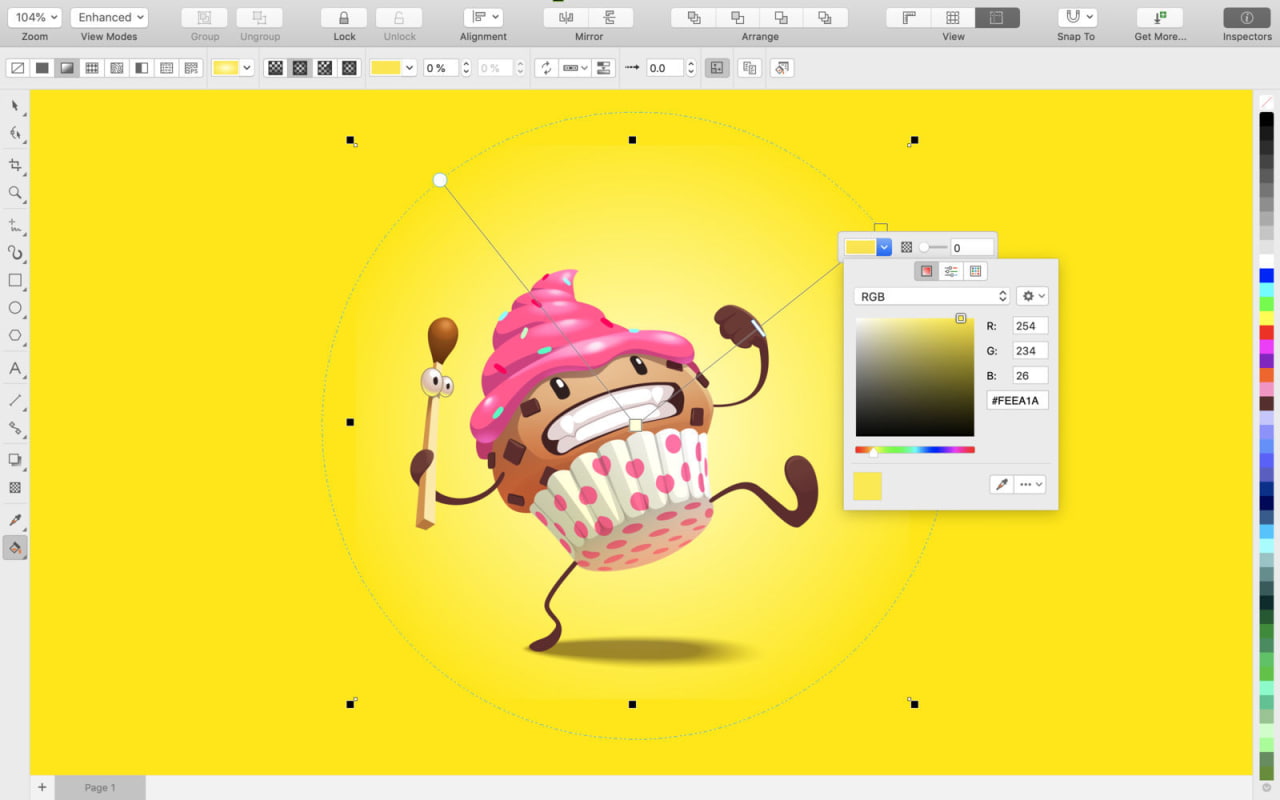Switch to color sliders tab in popup
Image resolution: width=1280 pixels, height=800 pixels.
[x=951, y=272]
